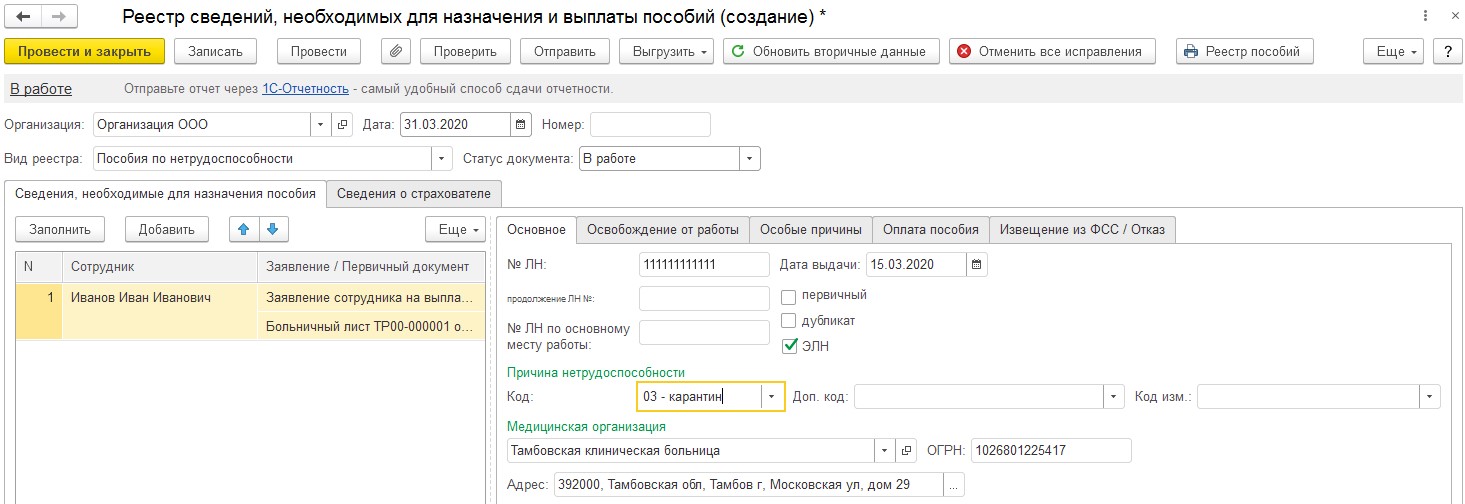The height and width of the screenshot is (504, 1465).
Task: Follow the 1С-Отчетность link
Action: pos(305,89)
